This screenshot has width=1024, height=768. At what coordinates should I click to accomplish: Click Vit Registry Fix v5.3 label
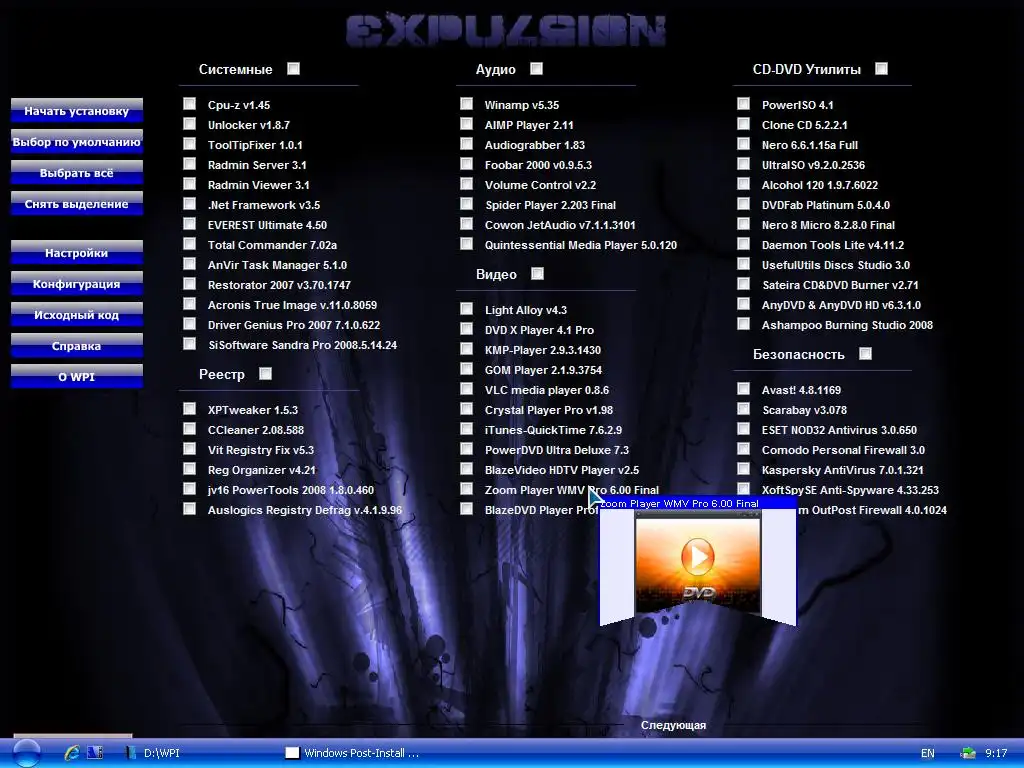pyautogui.click(x=261, y=450)
